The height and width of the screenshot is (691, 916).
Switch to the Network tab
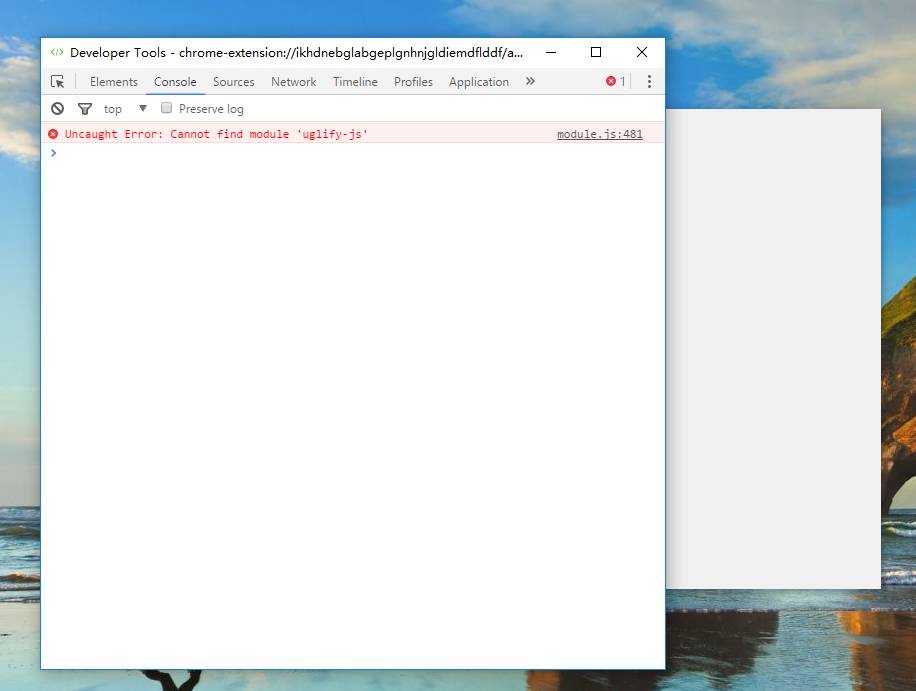[x=293, y=82]
